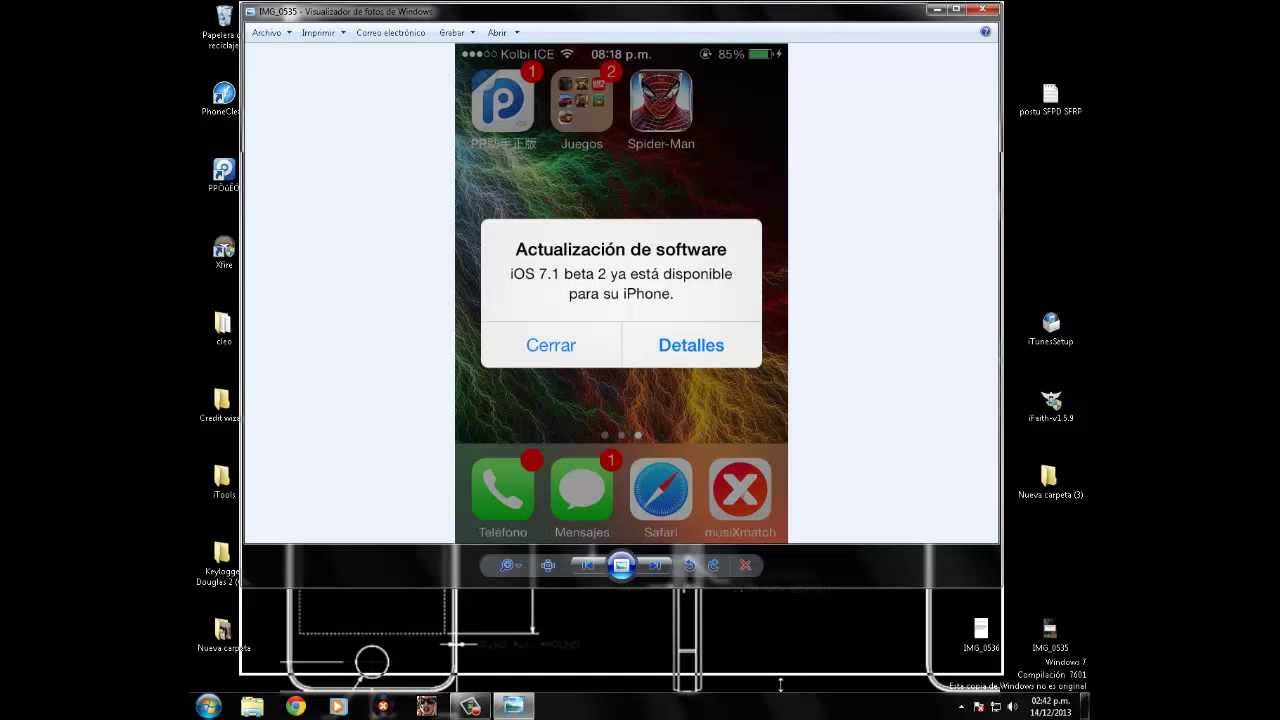The width and height of the screenshot is (1280, 720).
Task: Select PhoneClean desktop shortcut
Action: coord(223,99)
